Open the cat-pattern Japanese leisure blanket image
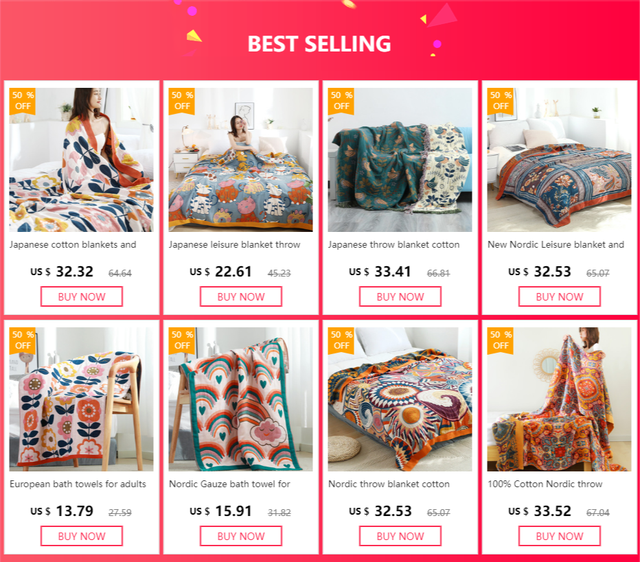This screenshot has height=562, width=640. 241,160
